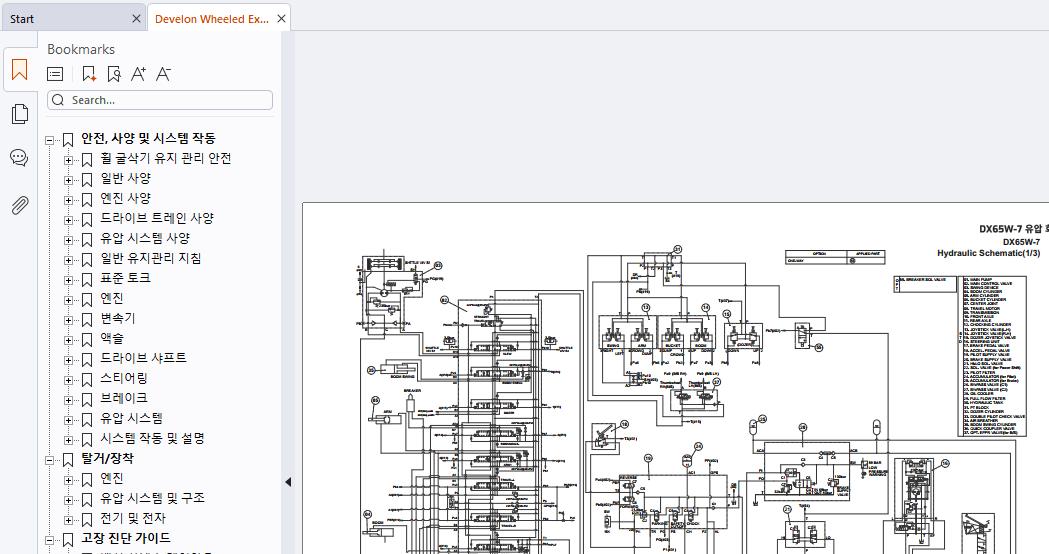Viewport: 1049px width, 554px height.
Task: Open the Bookmarks panel icon in sidebar
Action: pyautogui.click(x=19, y=70)
